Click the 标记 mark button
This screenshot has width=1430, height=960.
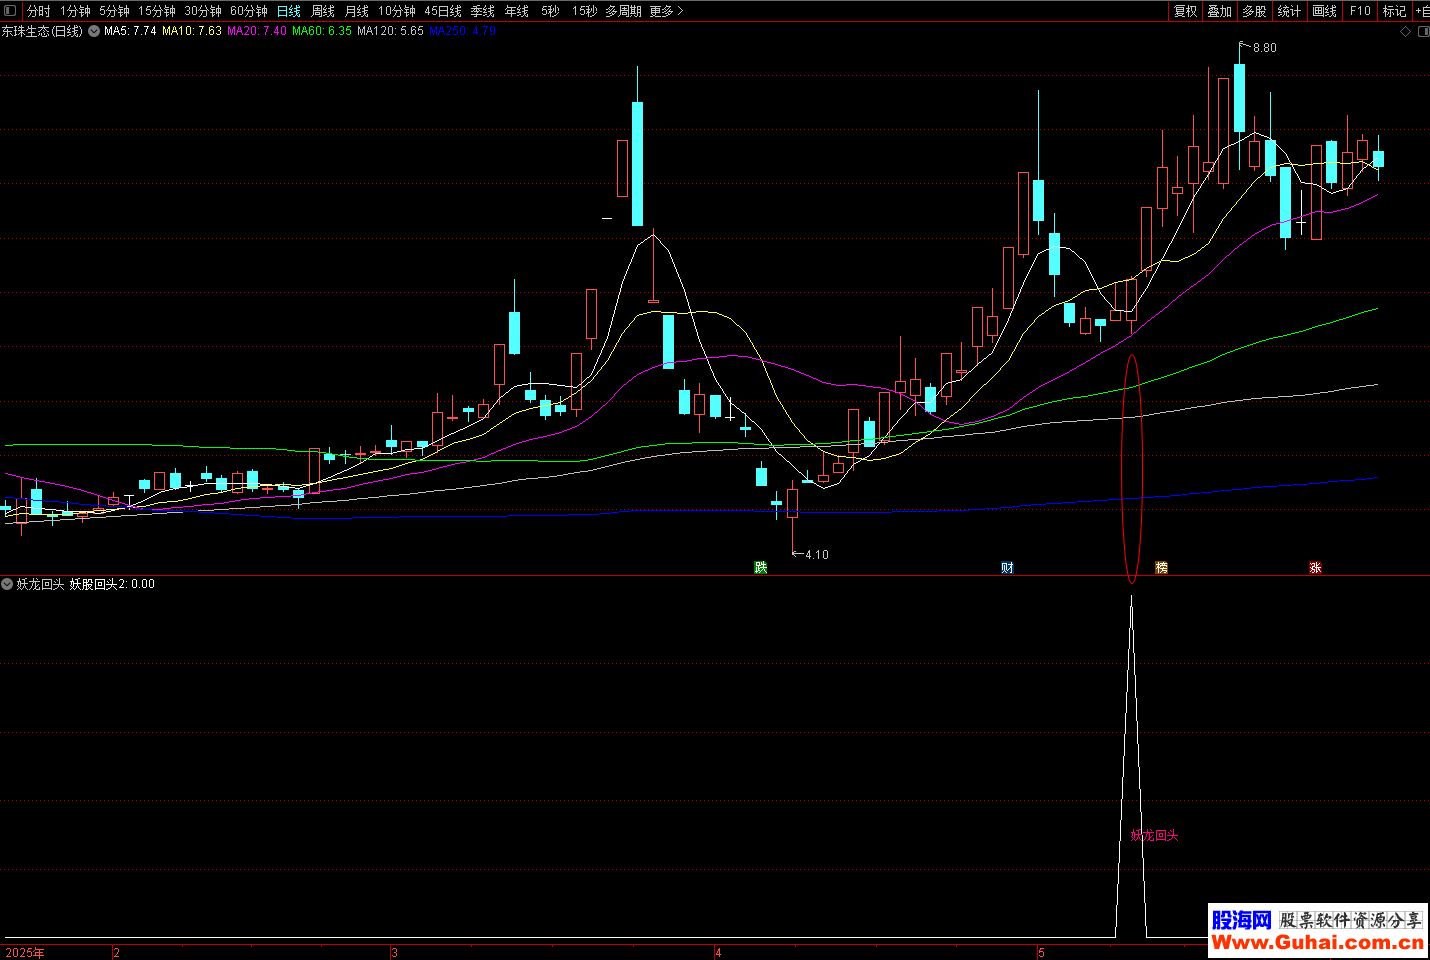[x=1395, y=11]
